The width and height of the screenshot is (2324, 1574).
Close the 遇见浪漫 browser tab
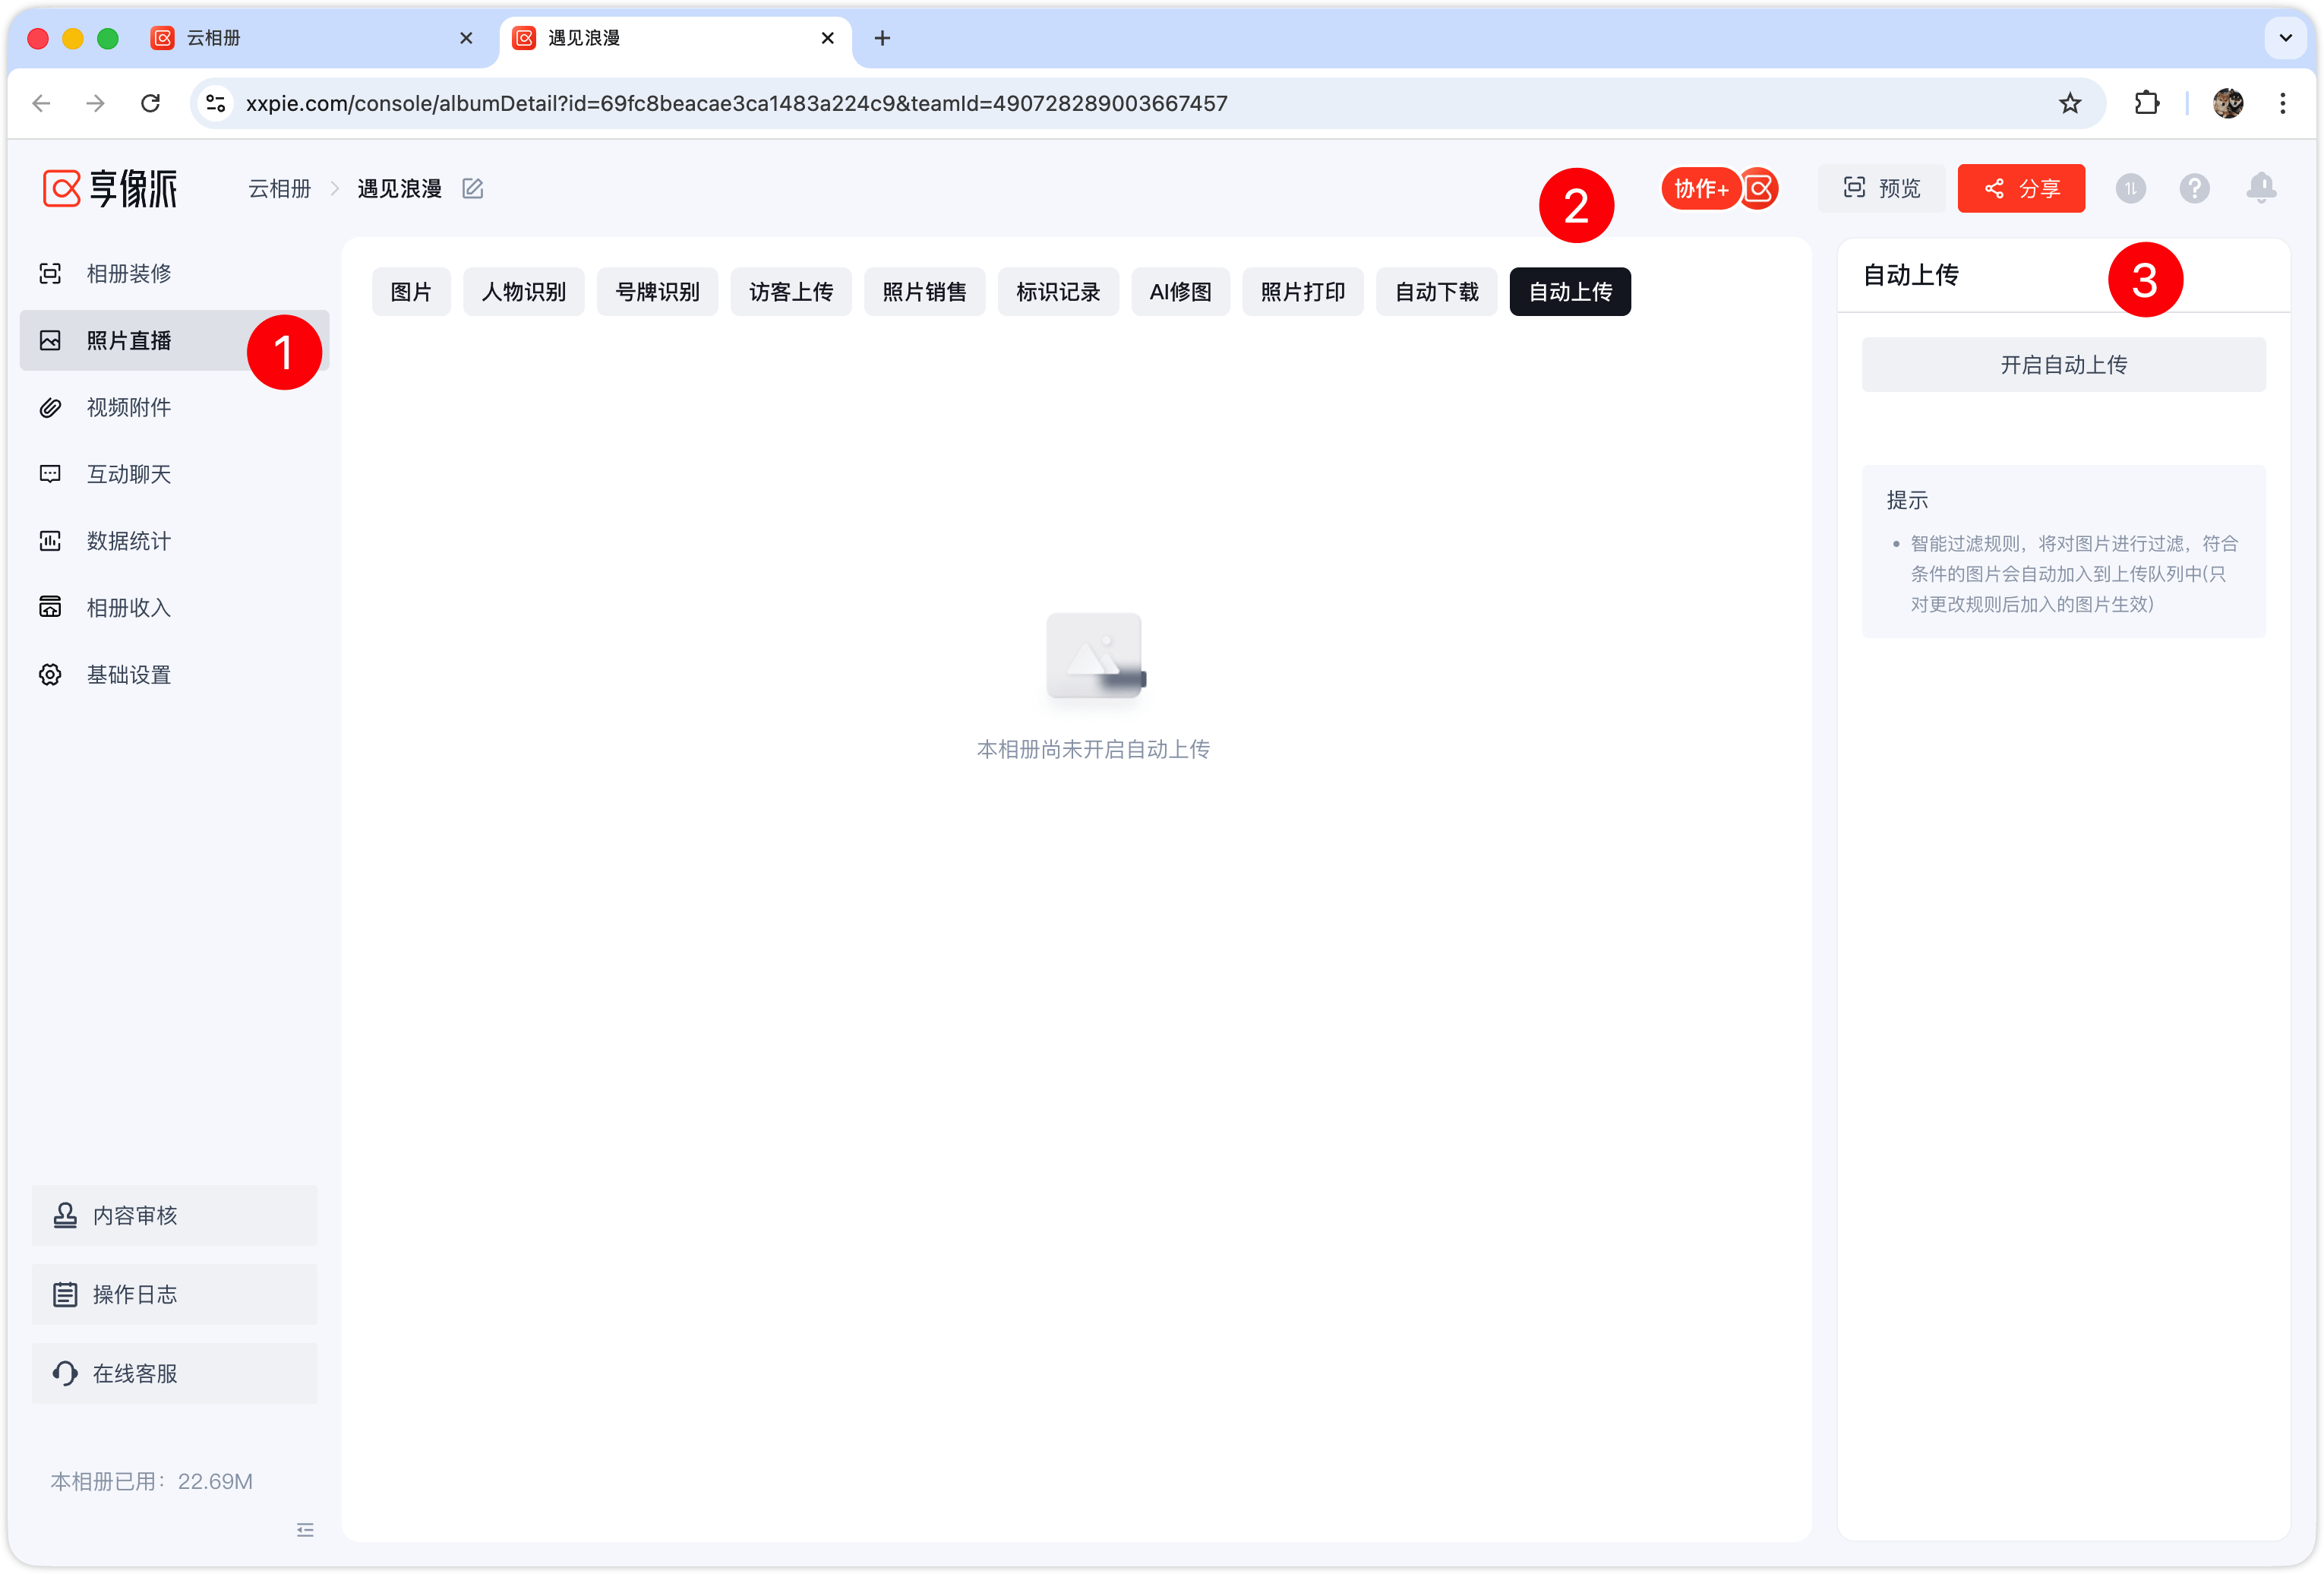tap(827, 38)
